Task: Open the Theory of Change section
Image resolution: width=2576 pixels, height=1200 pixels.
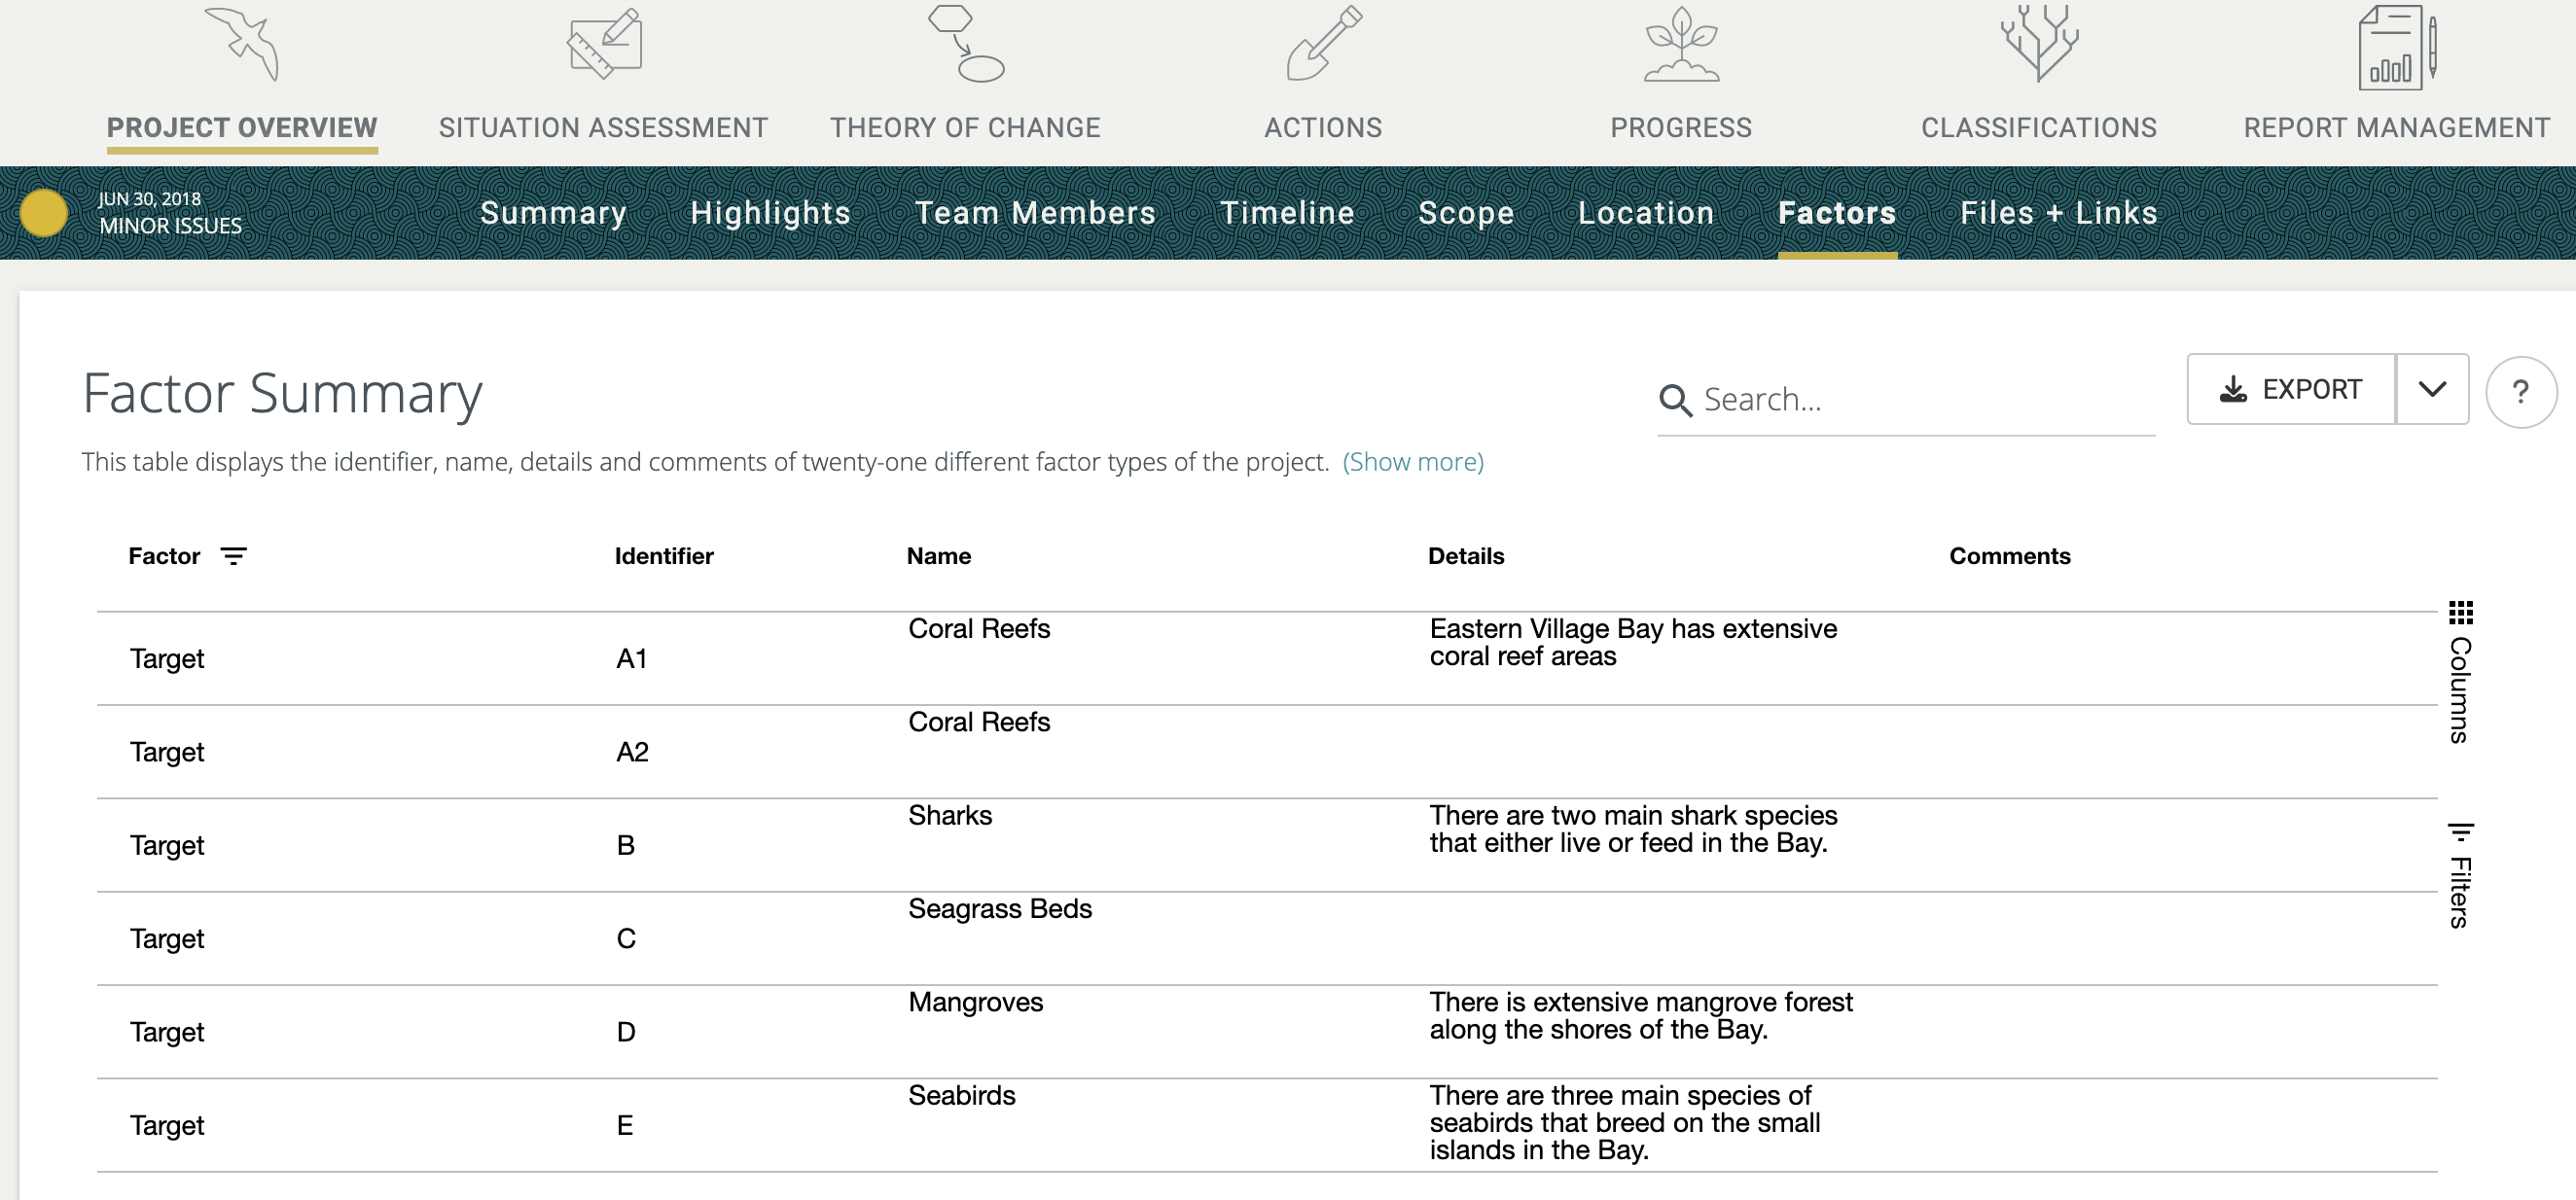Action: click(965, 127)
